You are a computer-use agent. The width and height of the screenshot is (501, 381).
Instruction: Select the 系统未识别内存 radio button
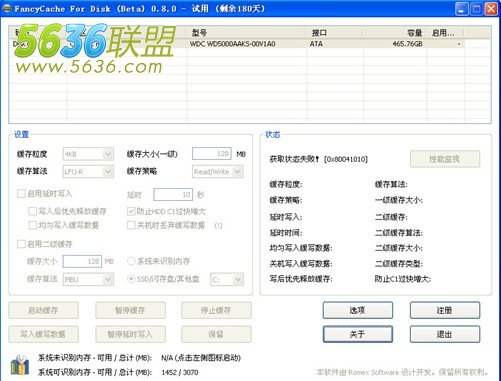[x=131, y=261]
